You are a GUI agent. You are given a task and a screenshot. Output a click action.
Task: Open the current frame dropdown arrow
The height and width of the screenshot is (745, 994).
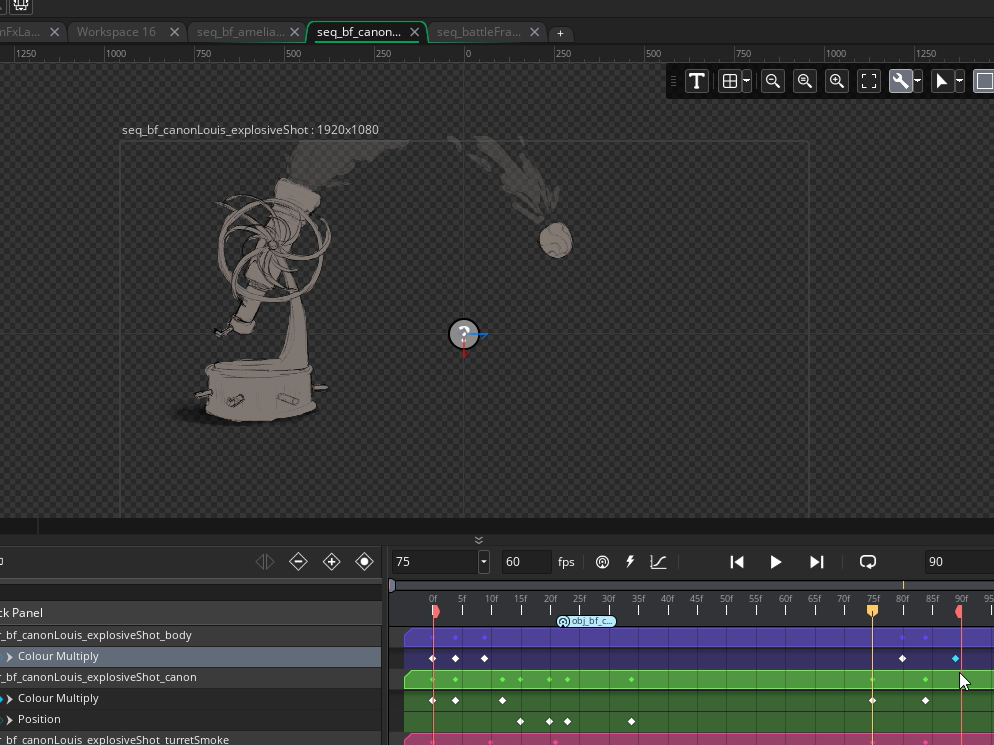[483, 562]
